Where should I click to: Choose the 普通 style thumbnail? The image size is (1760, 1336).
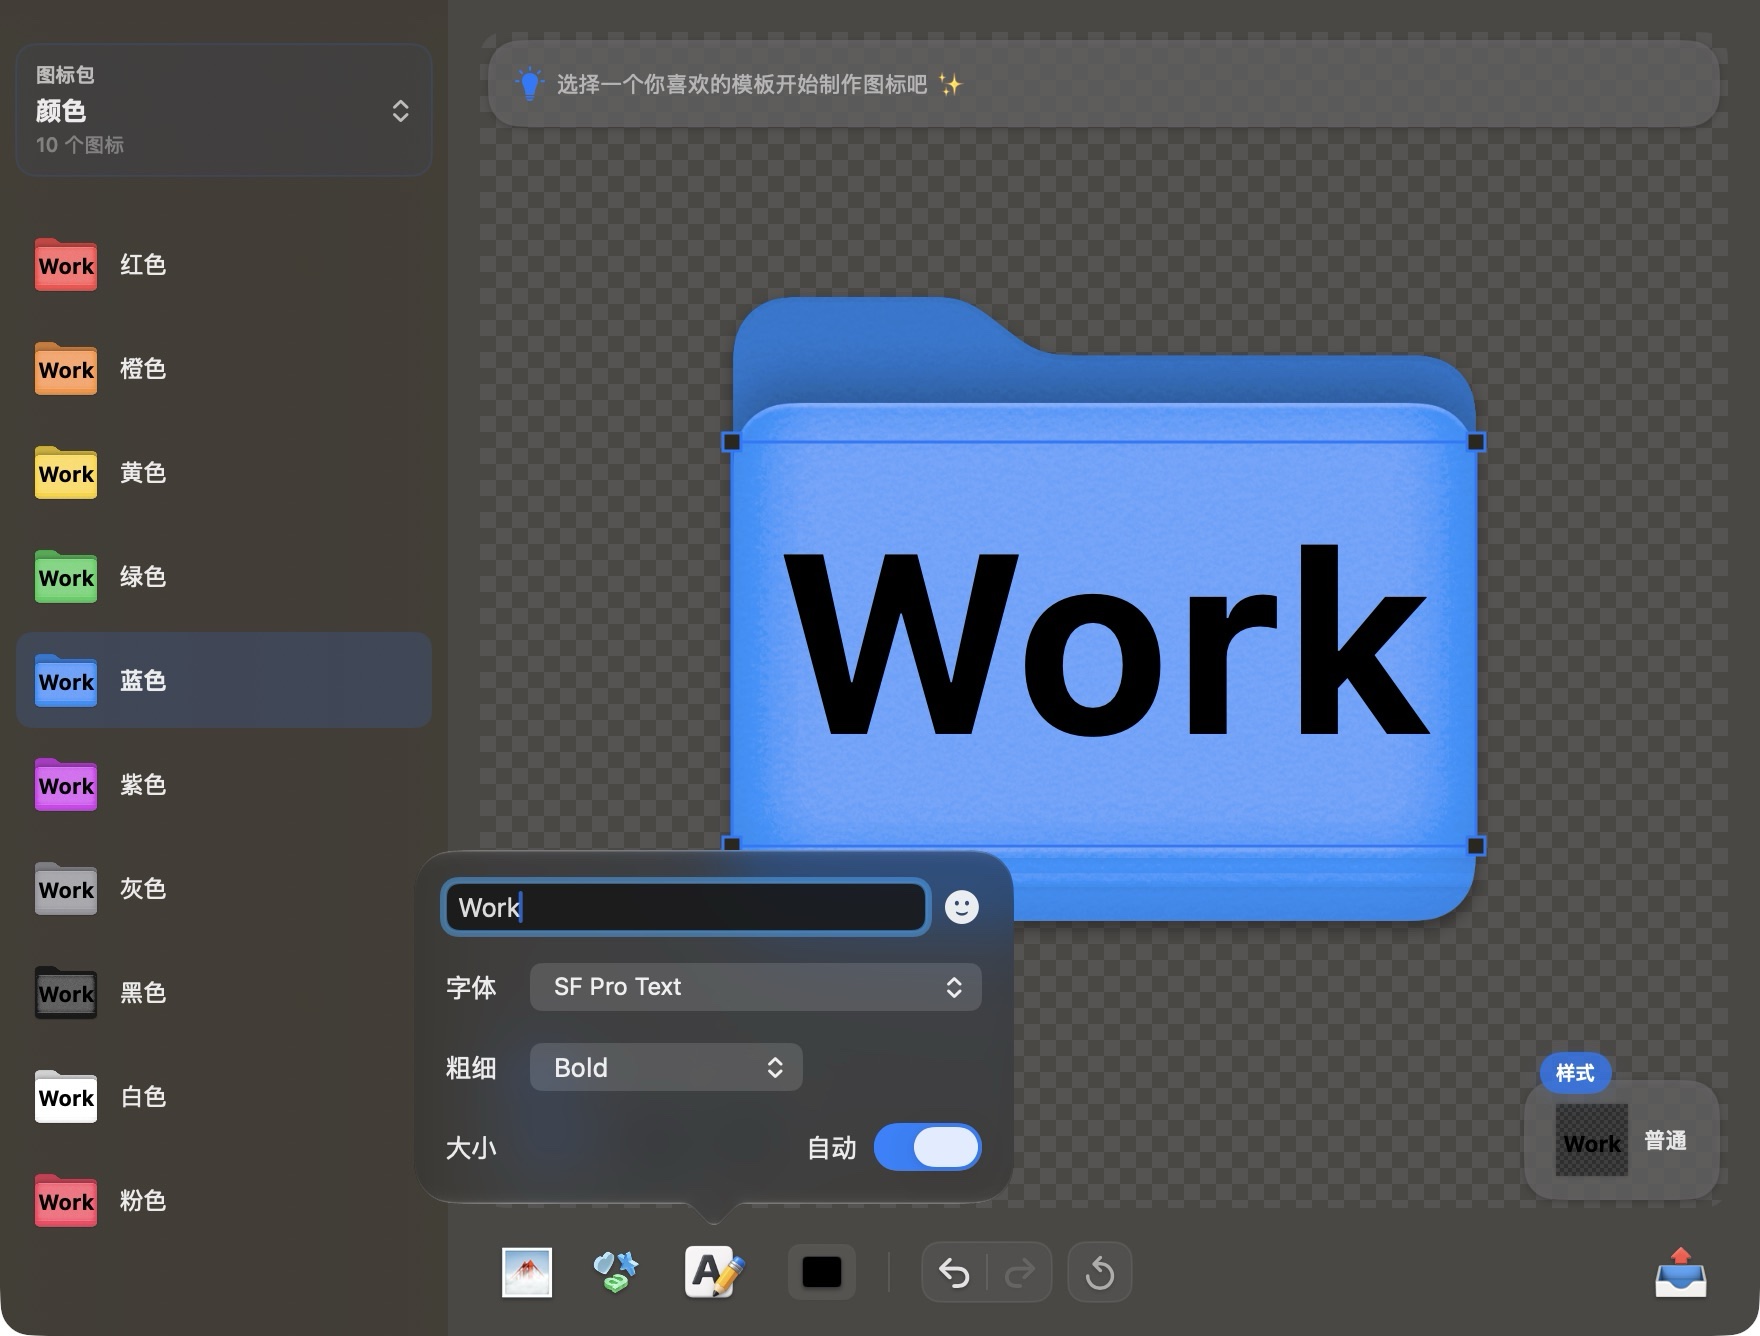(1592, 1141)
